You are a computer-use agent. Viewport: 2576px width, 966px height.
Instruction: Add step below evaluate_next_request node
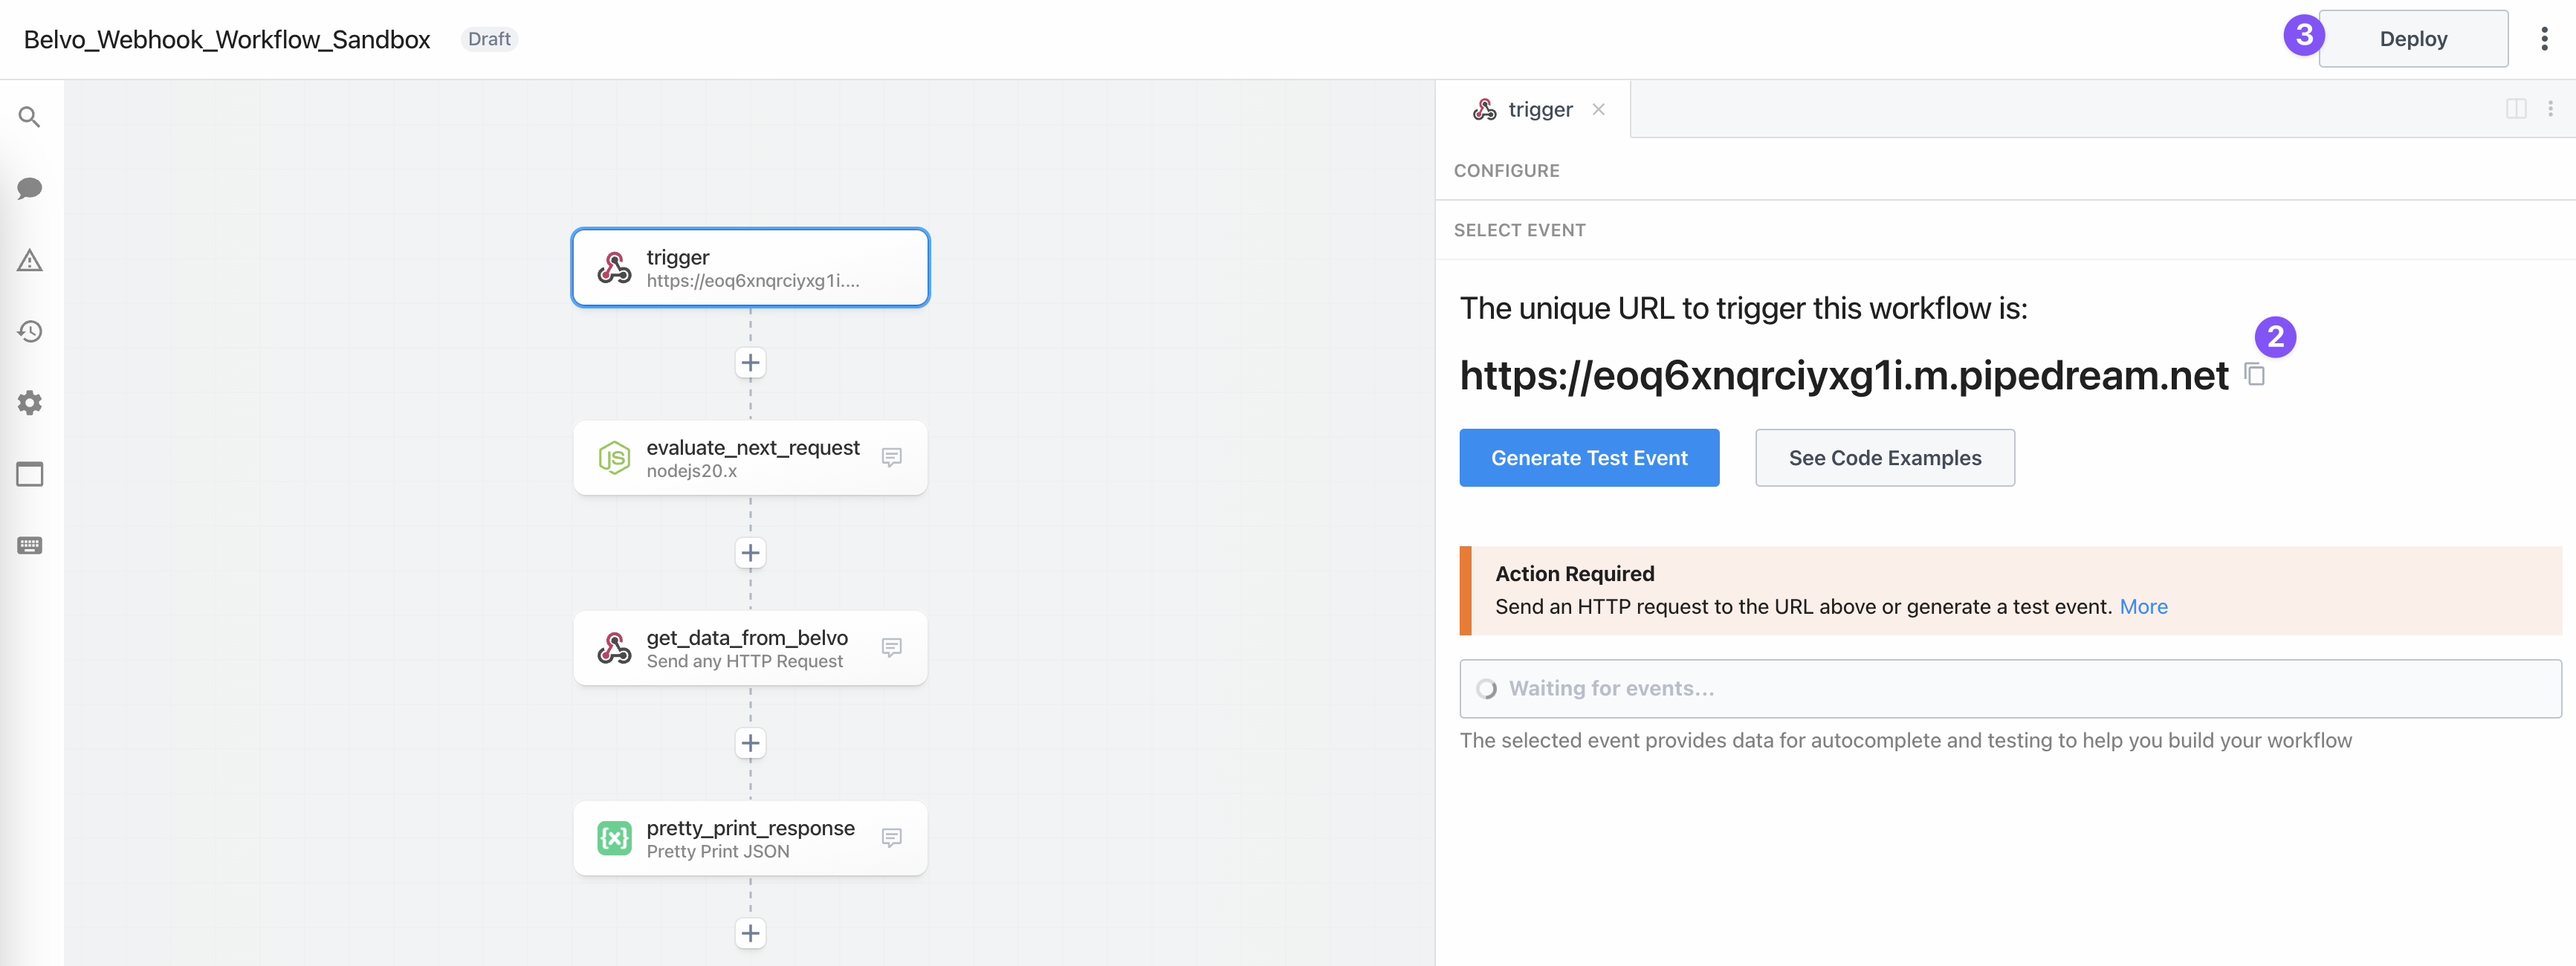pyautogui.click(x=750, y=553)
